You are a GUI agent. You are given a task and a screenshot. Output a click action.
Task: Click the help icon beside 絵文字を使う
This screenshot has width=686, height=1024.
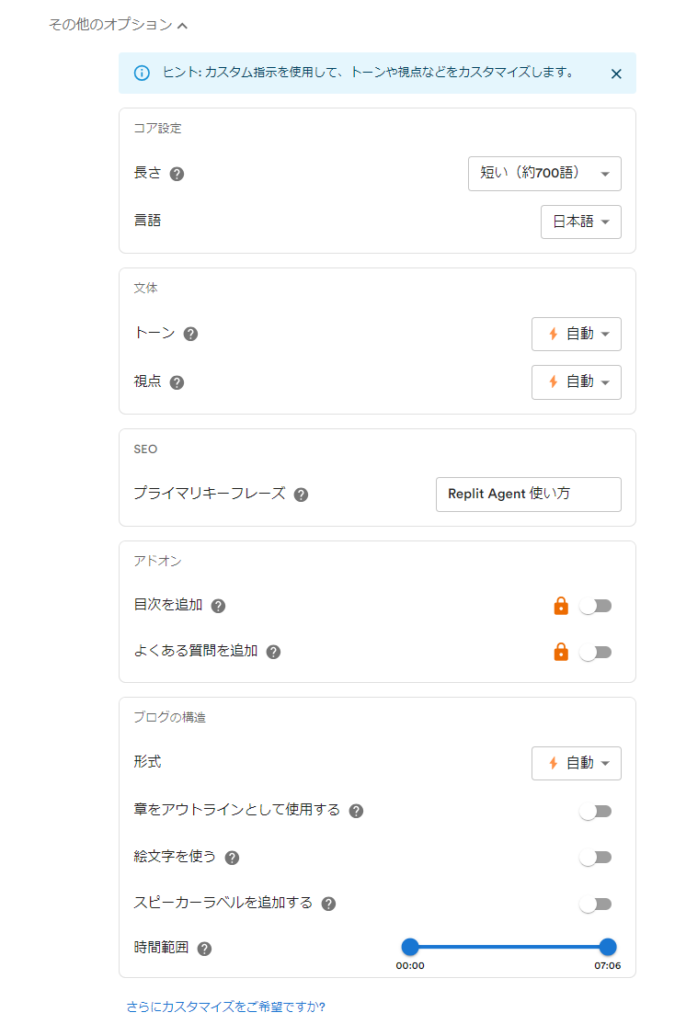pyautogui.click(x=232, y=857)
